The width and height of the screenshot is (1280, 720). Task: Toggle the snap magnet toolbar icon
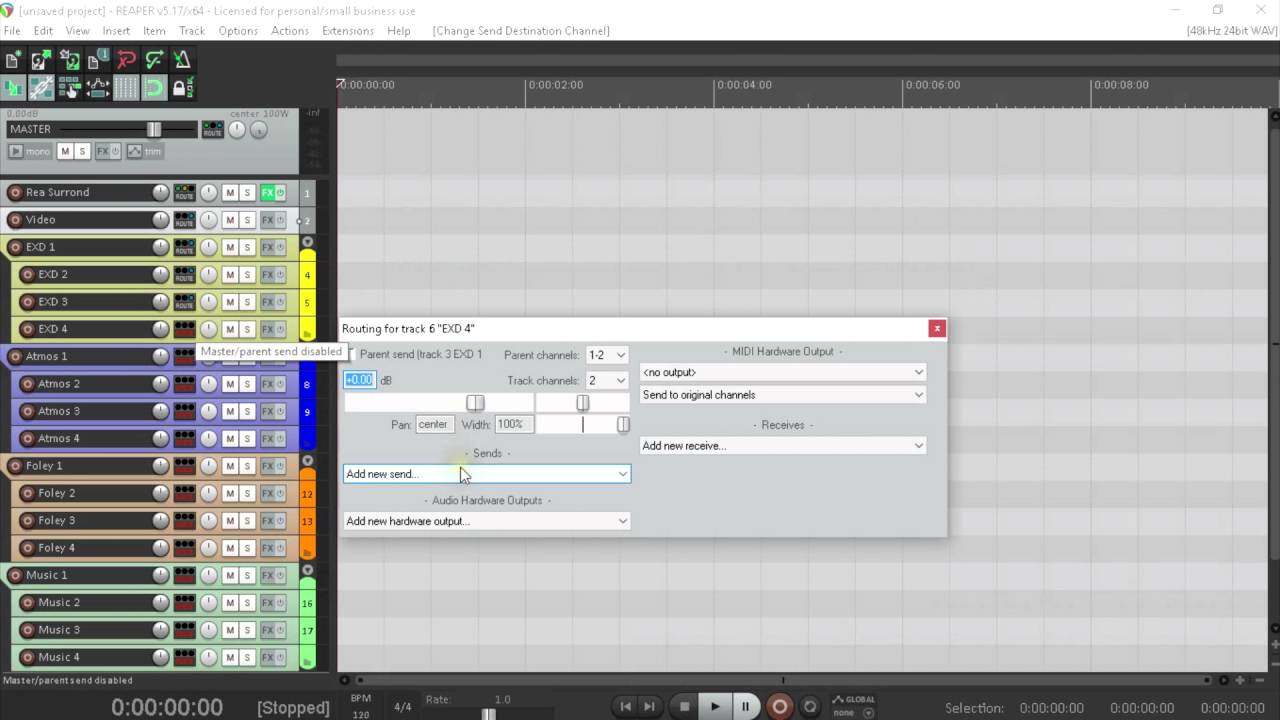(x=153, y=88)
